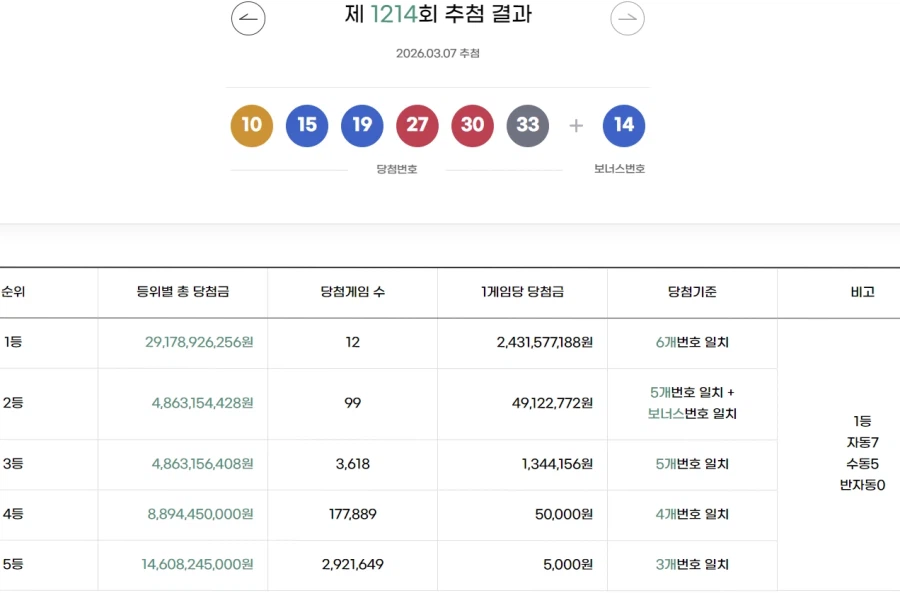Select the gray ball numbered 33

pos(528,125)
